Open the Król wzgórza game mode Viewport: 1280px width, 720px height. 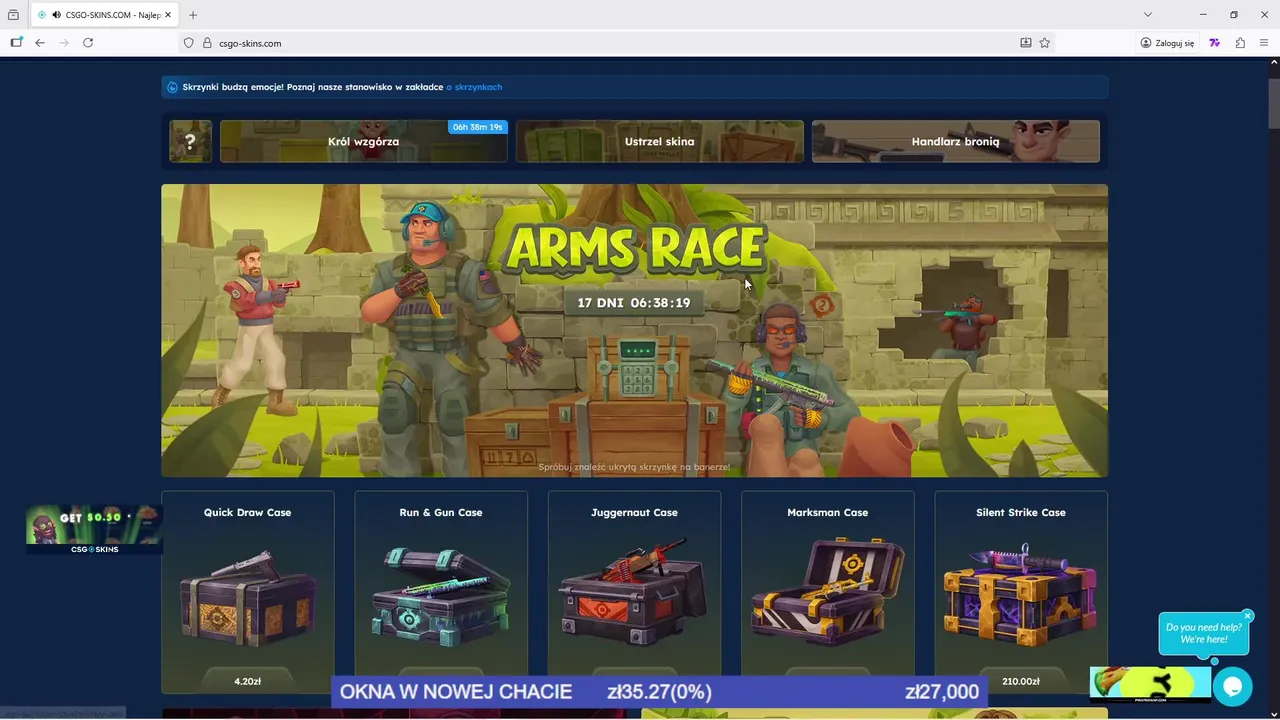pyautogui.click(x=363, y=141)
